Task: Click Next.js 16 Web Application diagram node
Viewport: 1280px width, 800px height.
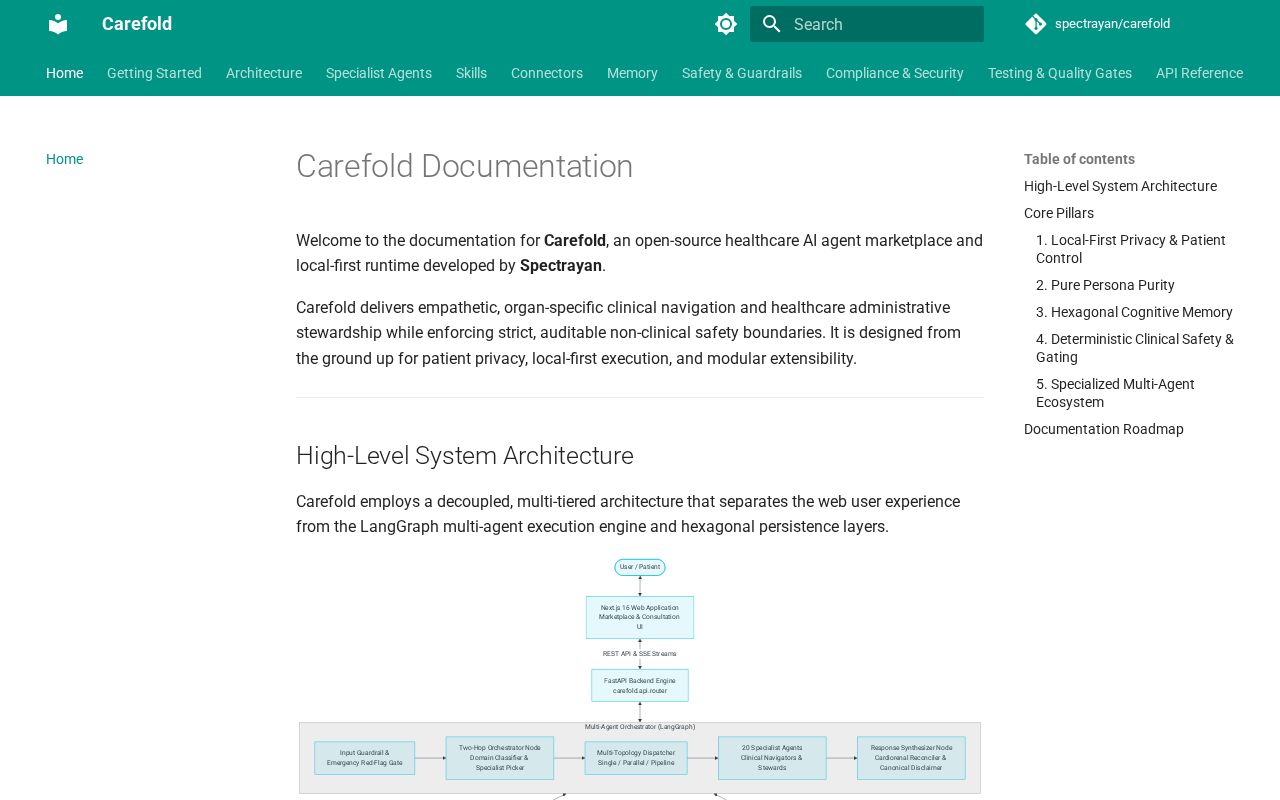Action: coord(640,617)
